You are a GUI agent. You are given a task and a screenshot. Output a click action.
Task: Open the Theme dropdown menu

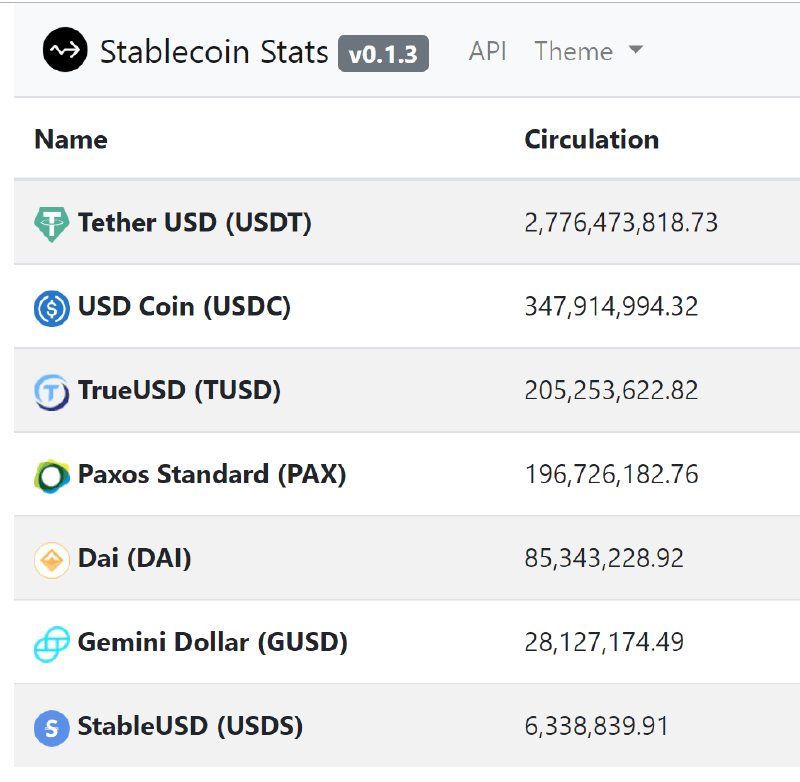tap(588, 51)
